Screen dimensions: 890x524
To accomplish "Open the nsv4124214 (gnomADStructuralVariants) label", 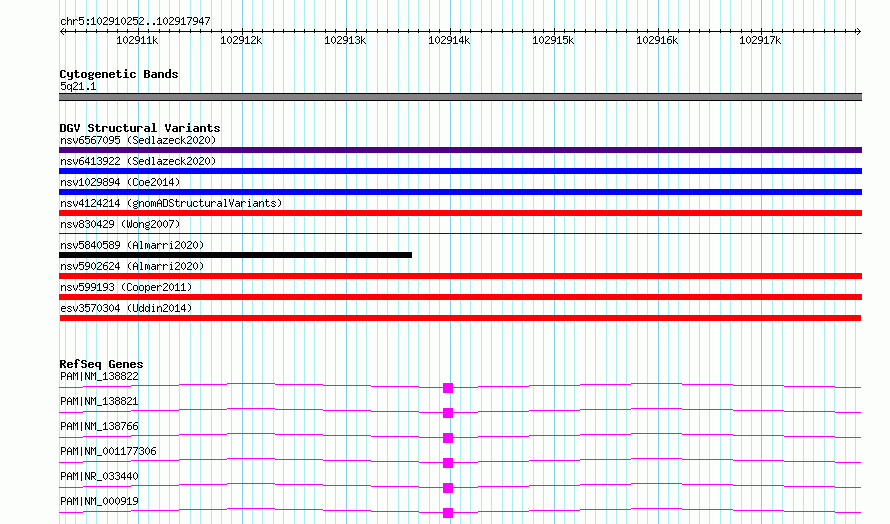I will [x=171, y=203].
